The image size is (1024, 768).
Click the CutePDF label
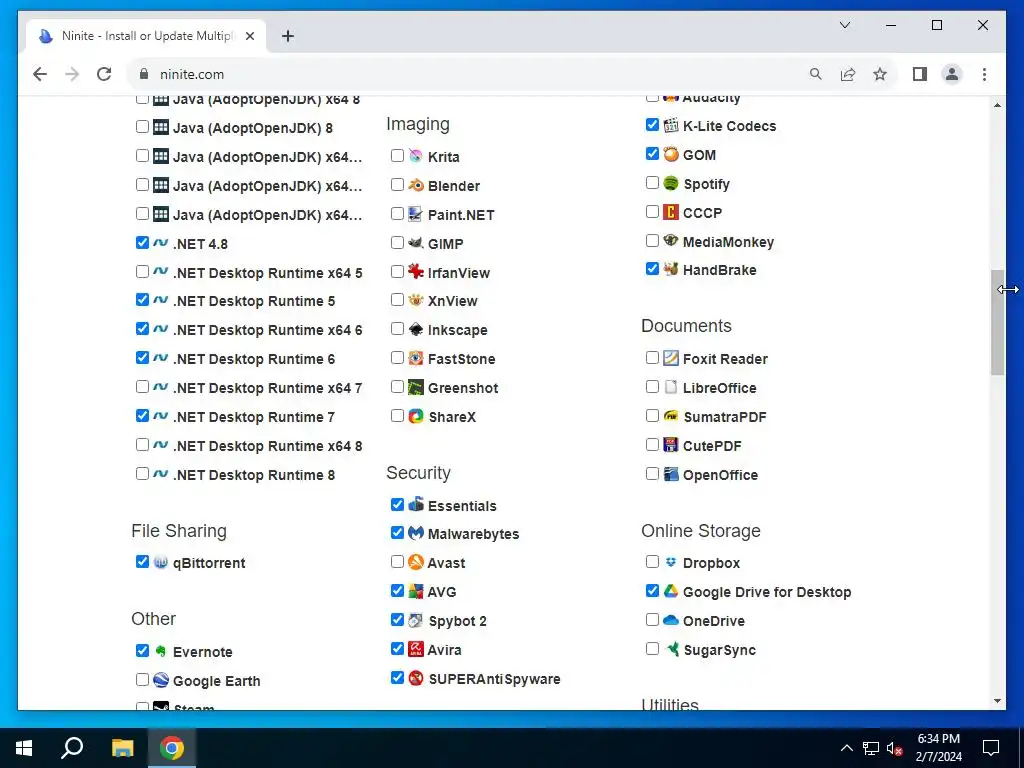tap(712, 446)
